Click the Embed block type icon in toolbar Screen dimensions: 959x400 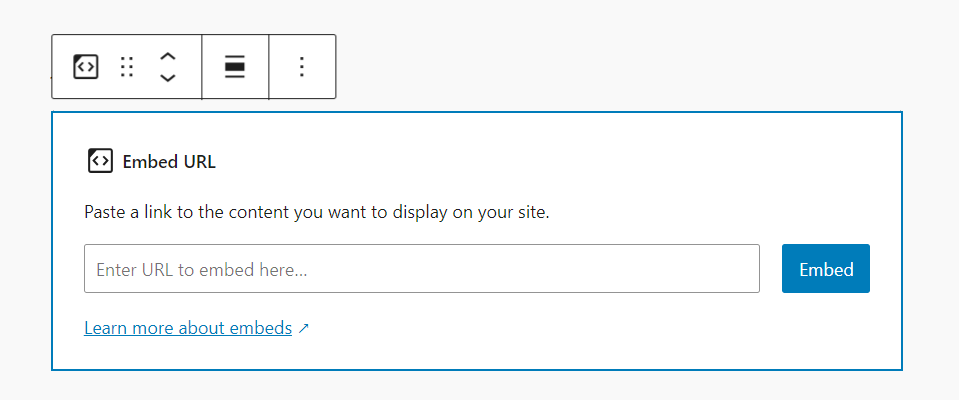[86, 67]
